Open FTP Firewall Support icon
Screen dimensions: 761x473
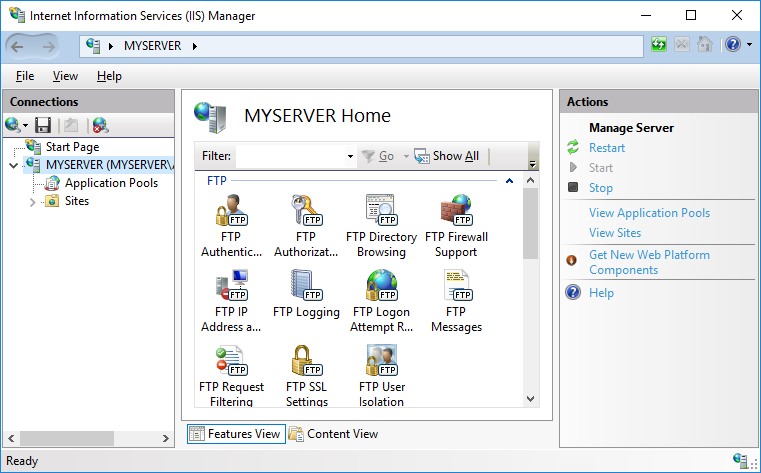[456, 211]
